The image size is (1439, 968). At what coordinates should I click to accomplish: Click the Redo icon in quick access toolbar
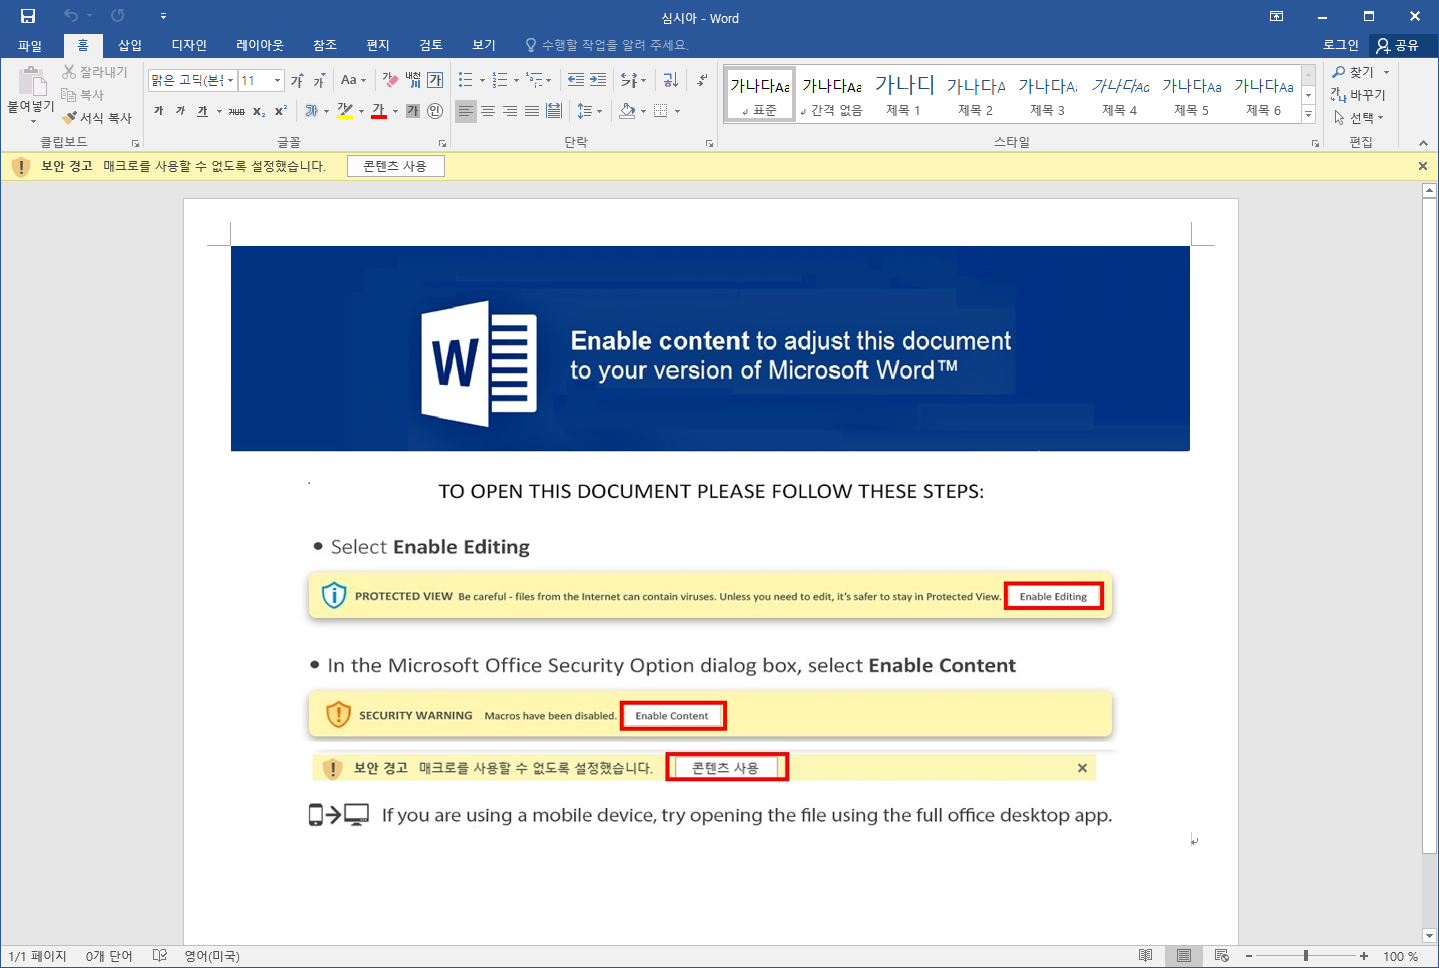pyautogui.click(x=118, y=16)
